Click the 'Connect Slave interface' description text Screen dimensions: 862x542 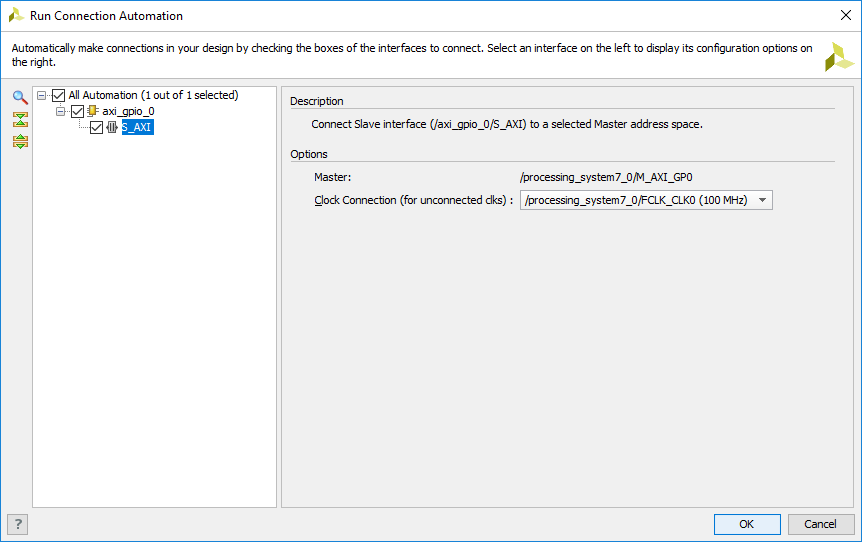507,125
